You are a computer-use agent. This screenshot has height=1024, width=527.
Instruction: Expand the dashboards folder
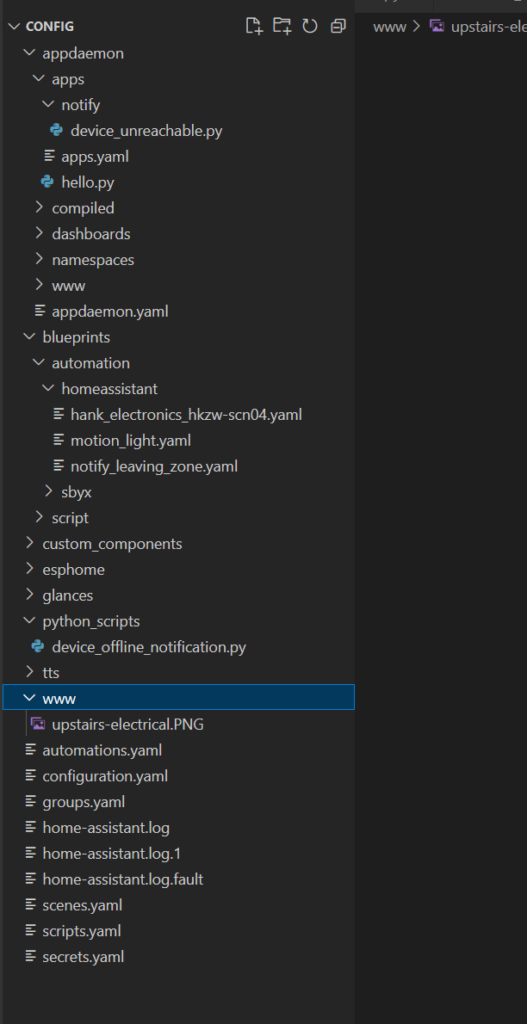click(x=39, y=234)
